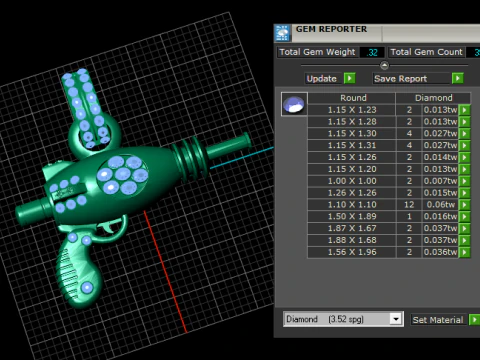Select the 1.50 X 1.89 size cell
The image size is (480, 360).
pyautogui.click(x=352, y=216)
